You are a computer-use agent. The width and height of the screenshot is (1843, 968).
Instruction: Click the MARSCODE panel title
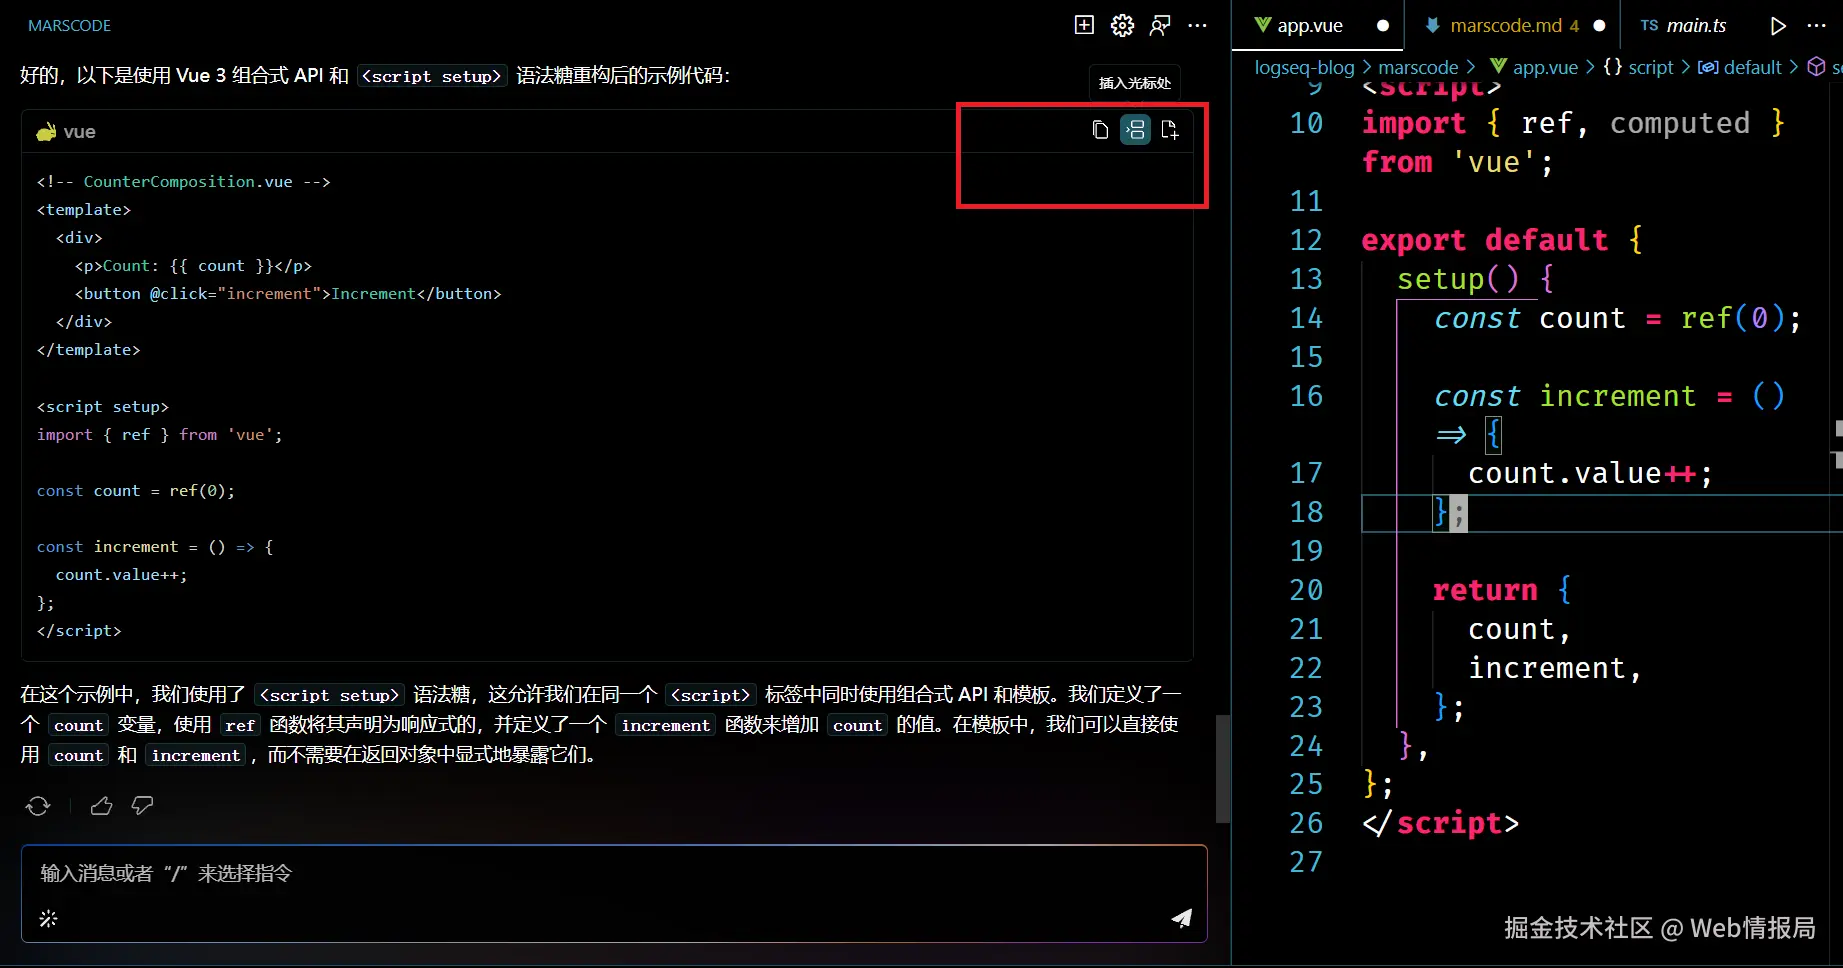click(x=69, y=26)
